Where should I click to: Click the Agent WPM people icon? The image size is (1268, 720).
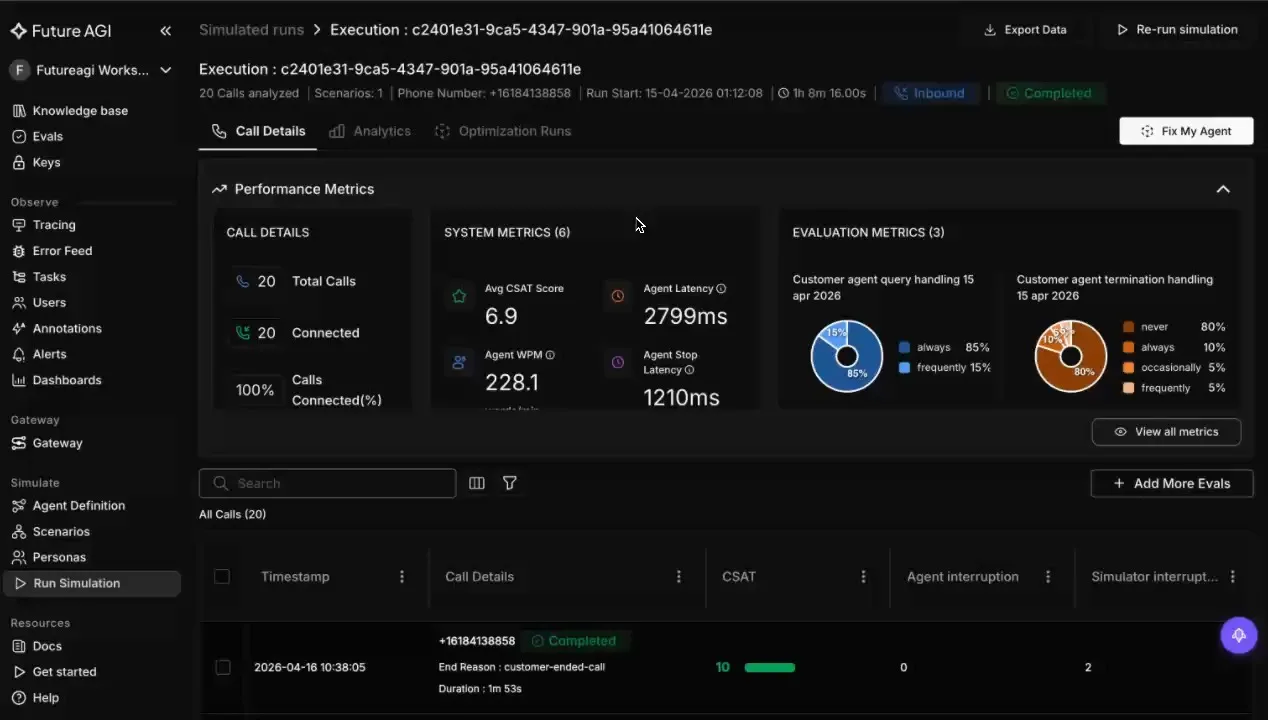[459, 363]
